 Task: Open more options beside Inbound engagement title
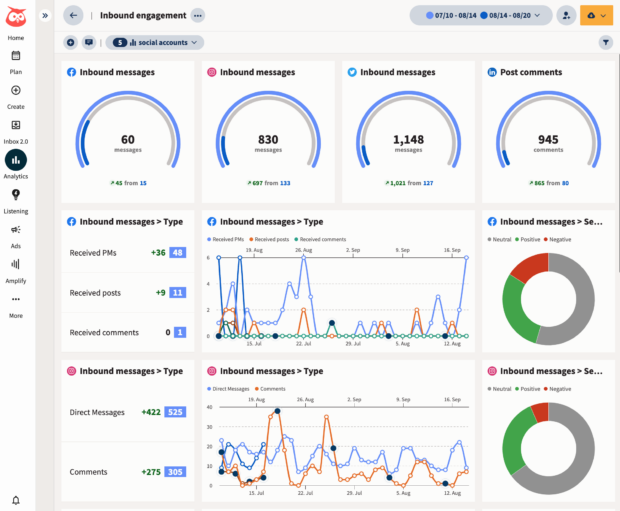(197, 16)
